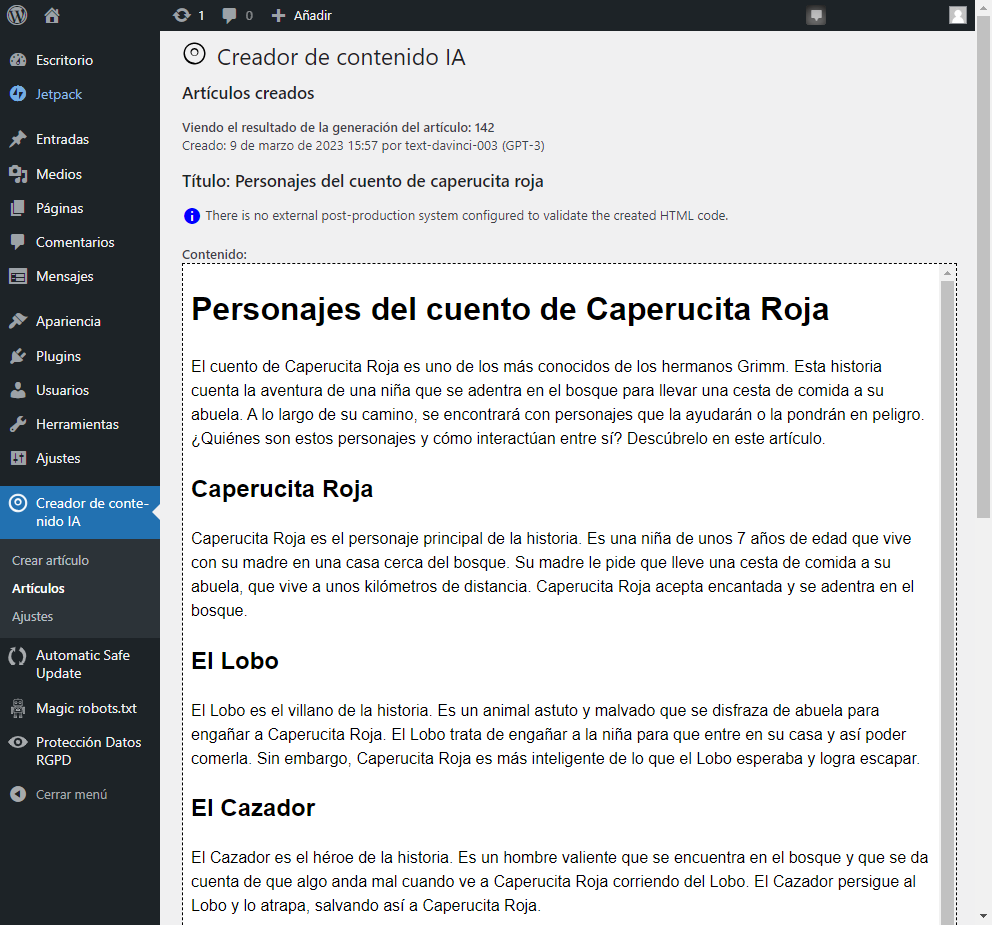Open pending updates icon in admin bar
Viewport: 992px width, 925px height.
[x=182, y=15]
